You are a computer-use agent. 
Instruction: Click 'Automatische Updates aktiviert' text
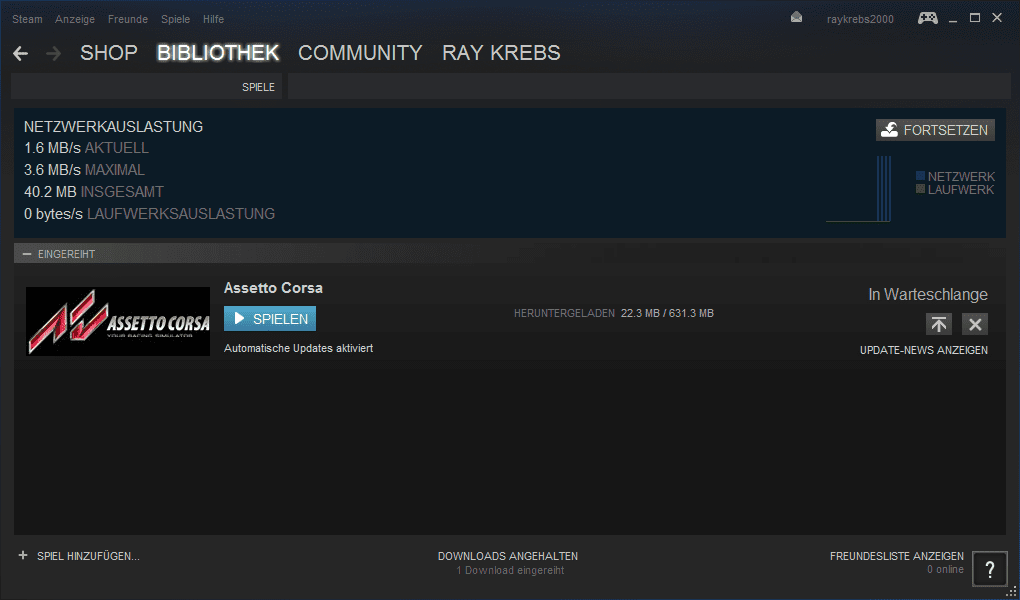click(x=299, y=348)
